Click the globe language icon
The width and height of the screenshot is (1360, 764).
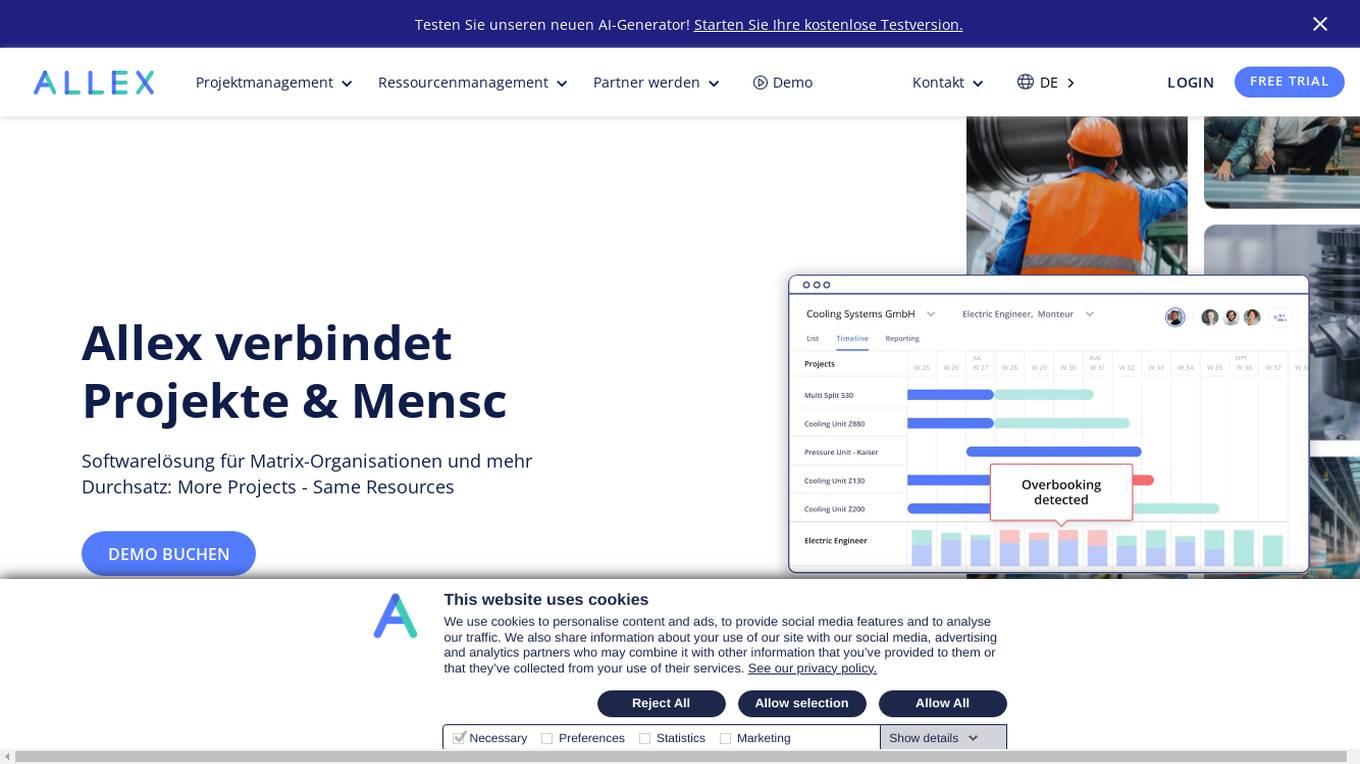pyautogui.click(x=1025, y=82)
